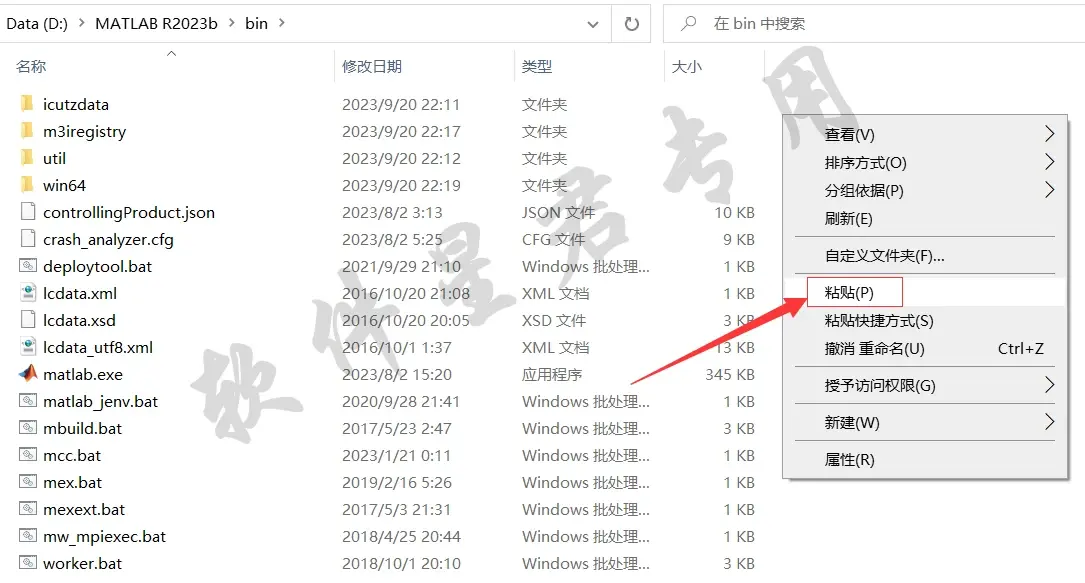Open the 新建(W) menu item

click(925, 422)
